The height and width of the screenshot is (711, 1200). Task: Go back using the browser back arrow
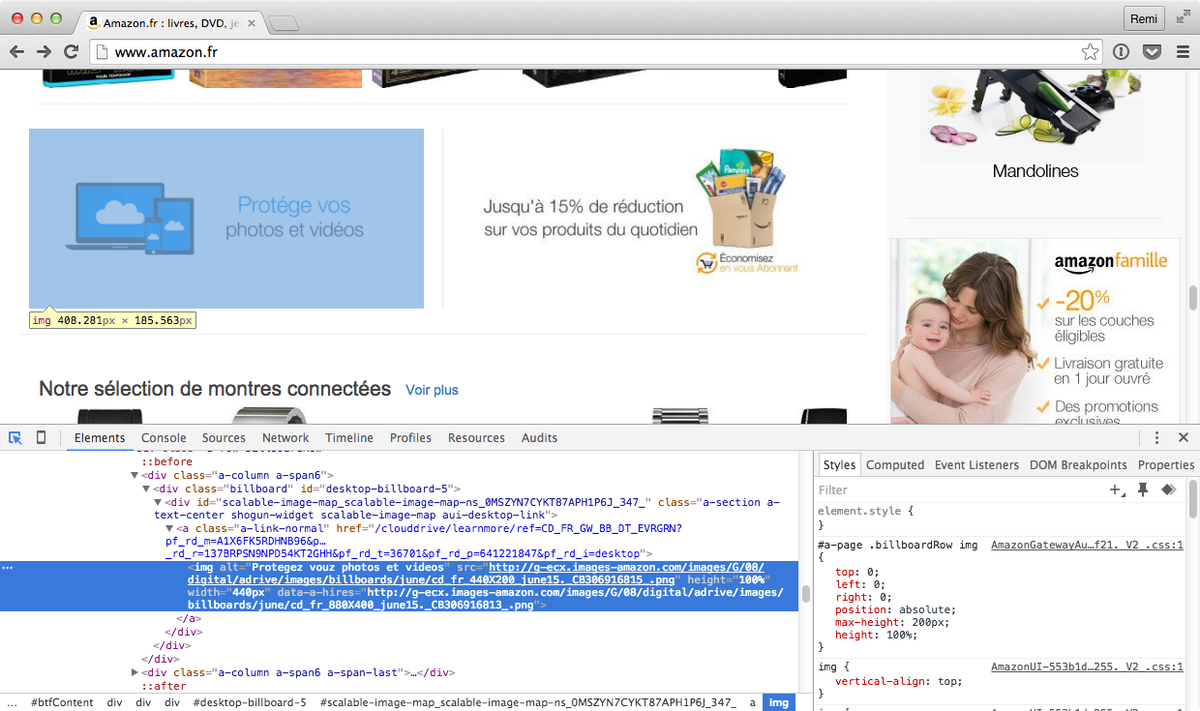click(x=17, y=52)
